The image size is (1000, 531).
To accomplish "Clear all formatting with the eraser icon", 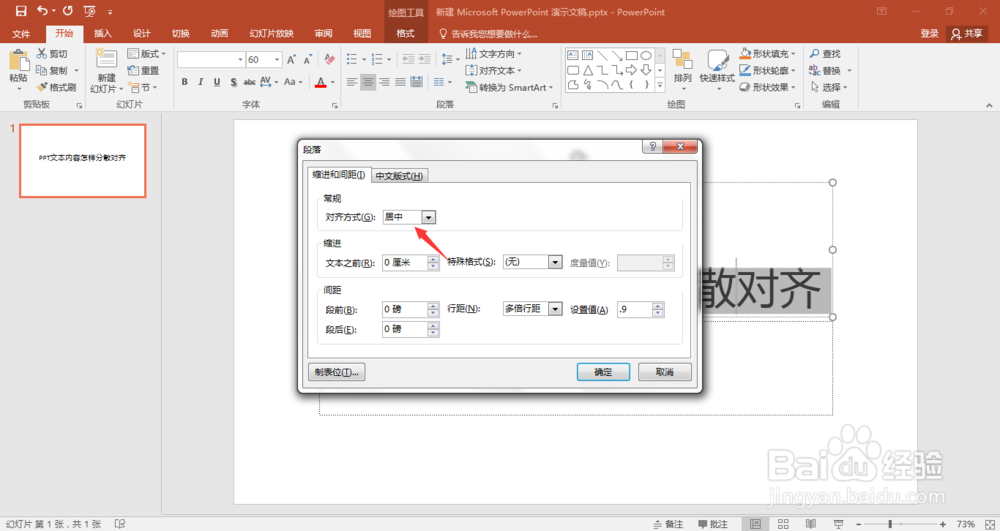I will click(x=329, y=59).
